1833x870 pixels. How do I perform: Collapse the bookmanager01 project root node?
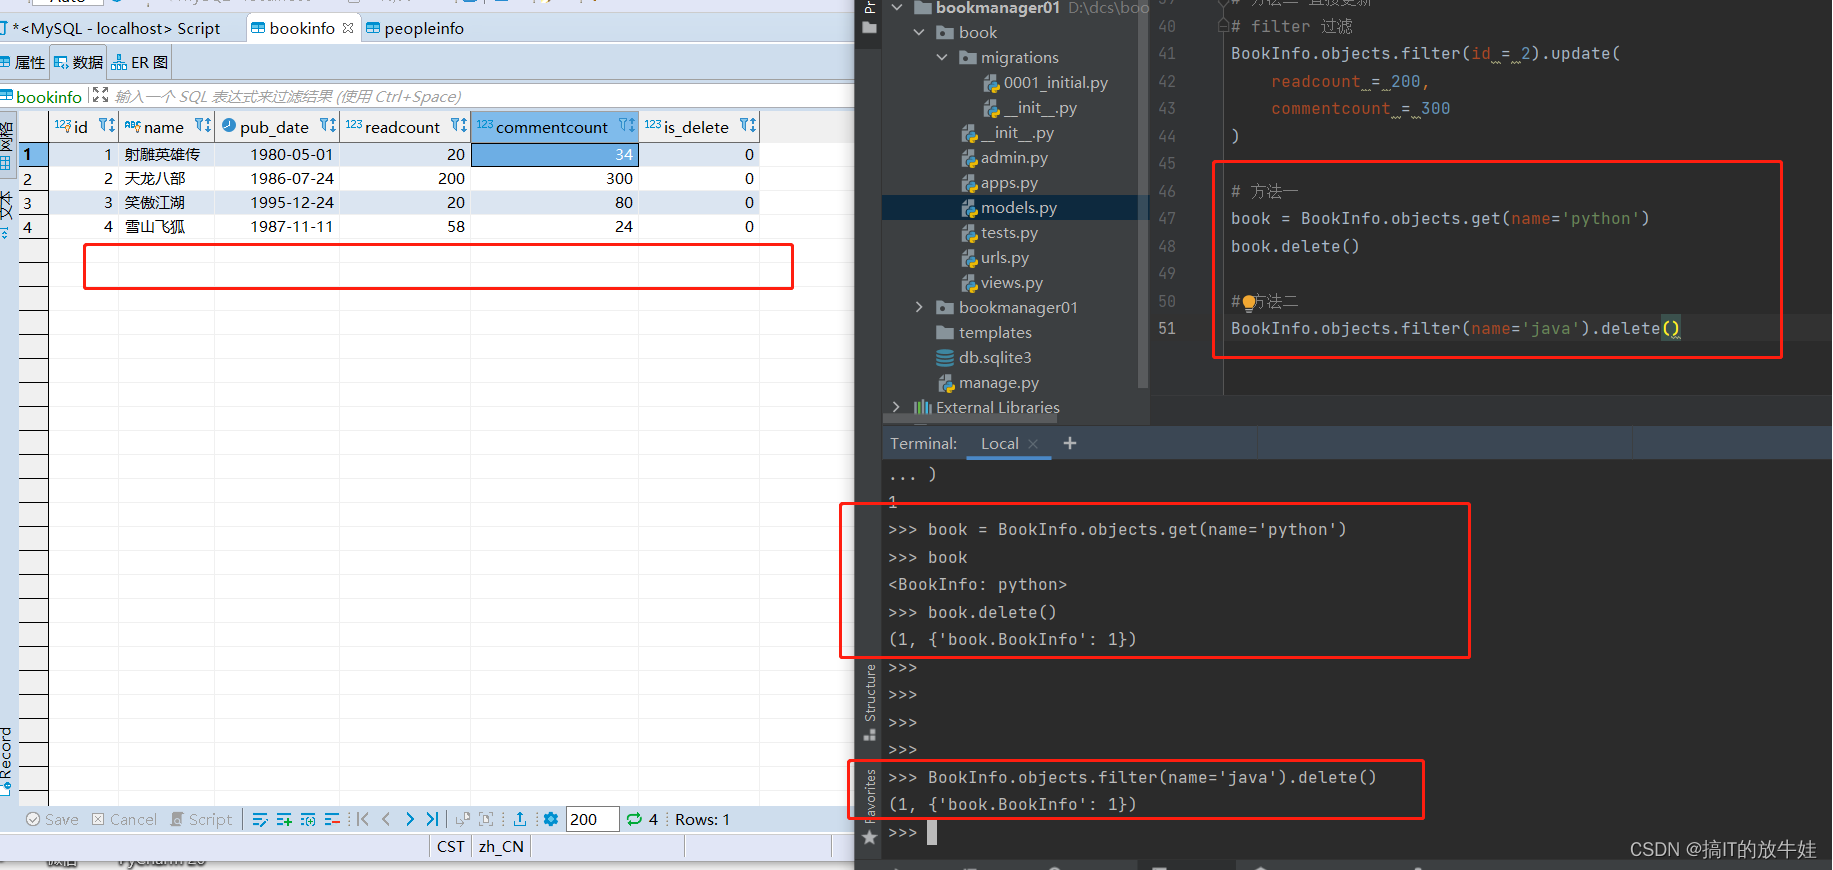897,8
